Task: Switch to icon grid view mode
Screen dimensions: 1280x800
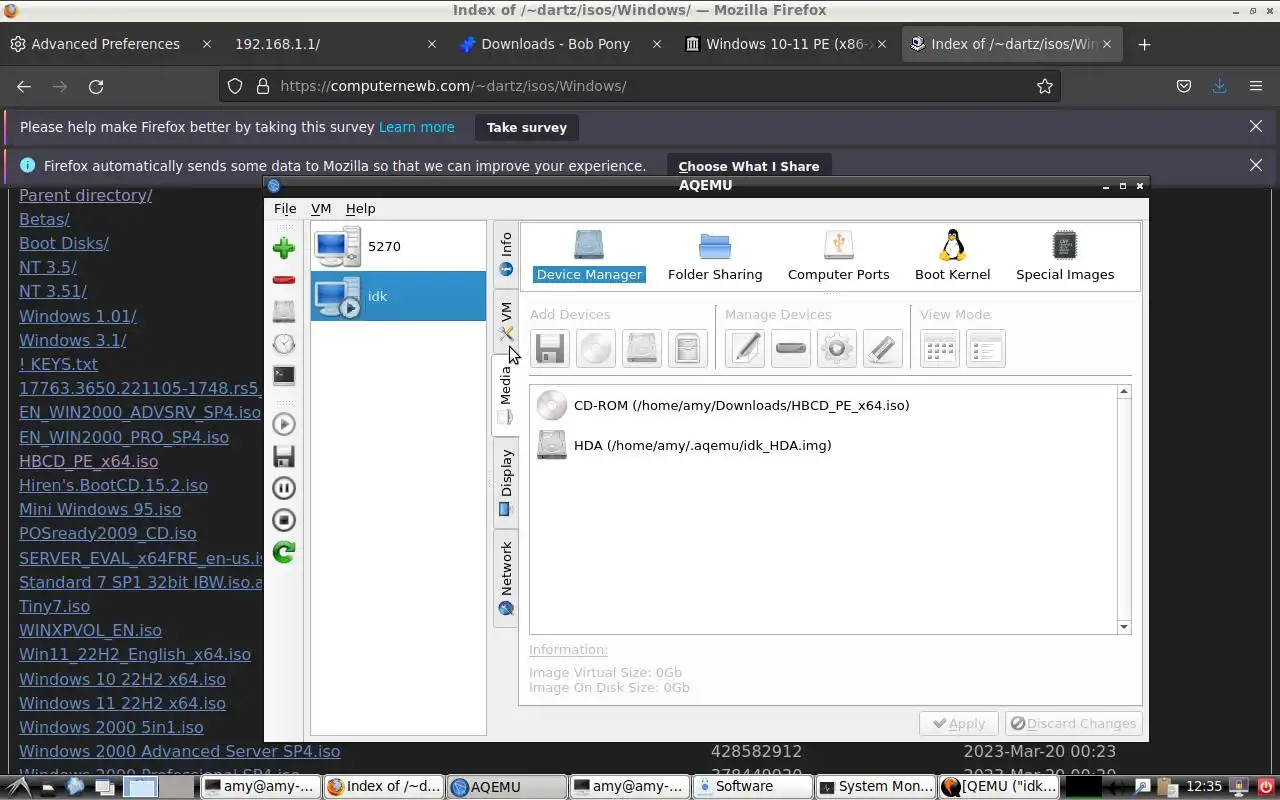Action: tap(940, 348)
